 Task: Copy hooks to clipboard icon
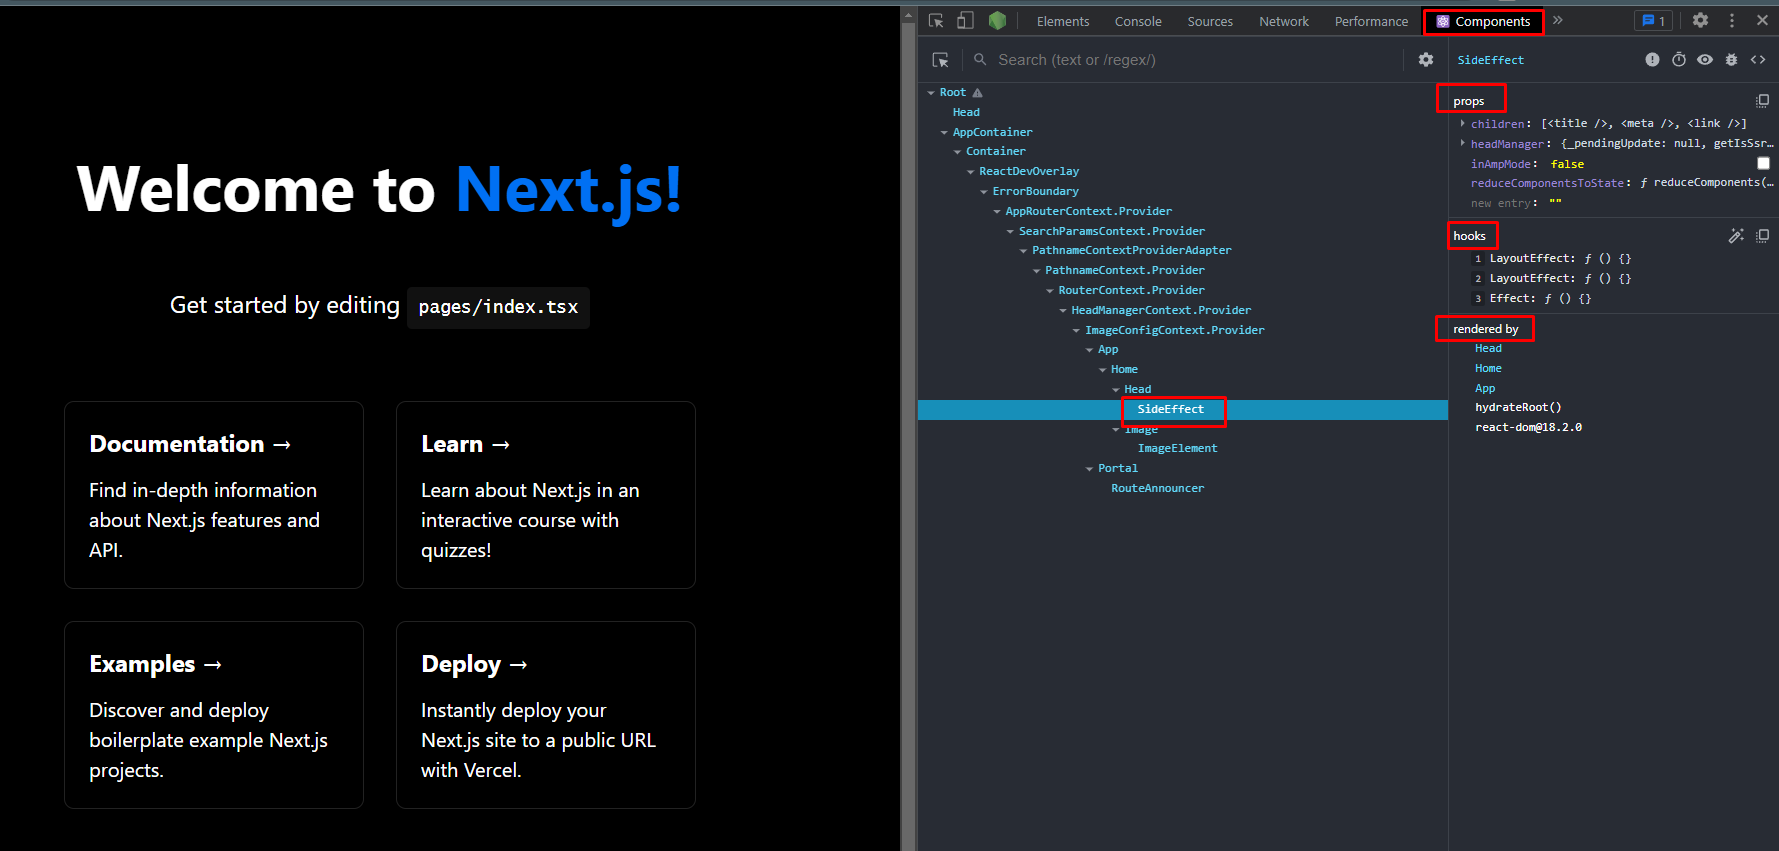point(1762,236)
